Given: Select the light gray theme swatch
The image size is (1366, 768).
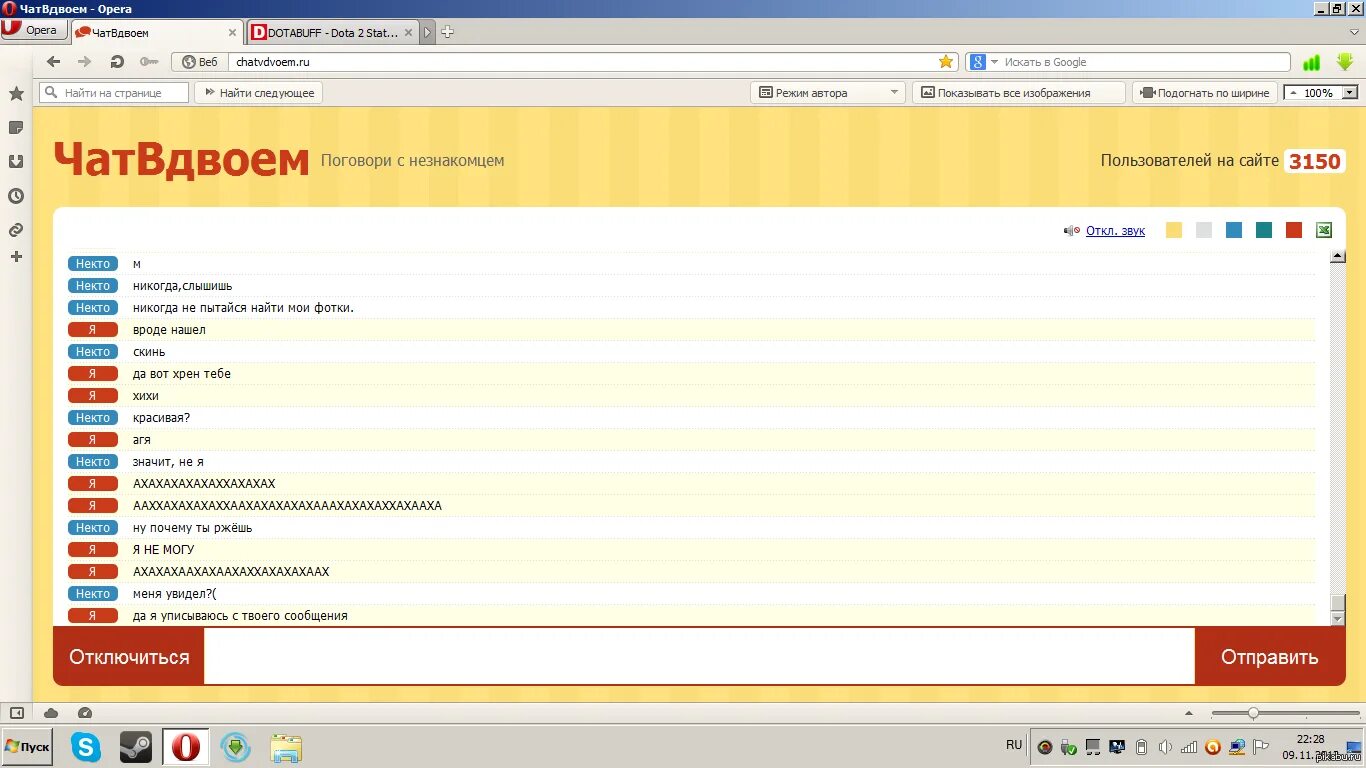Looking at the screenshot, I should 1204,230.
